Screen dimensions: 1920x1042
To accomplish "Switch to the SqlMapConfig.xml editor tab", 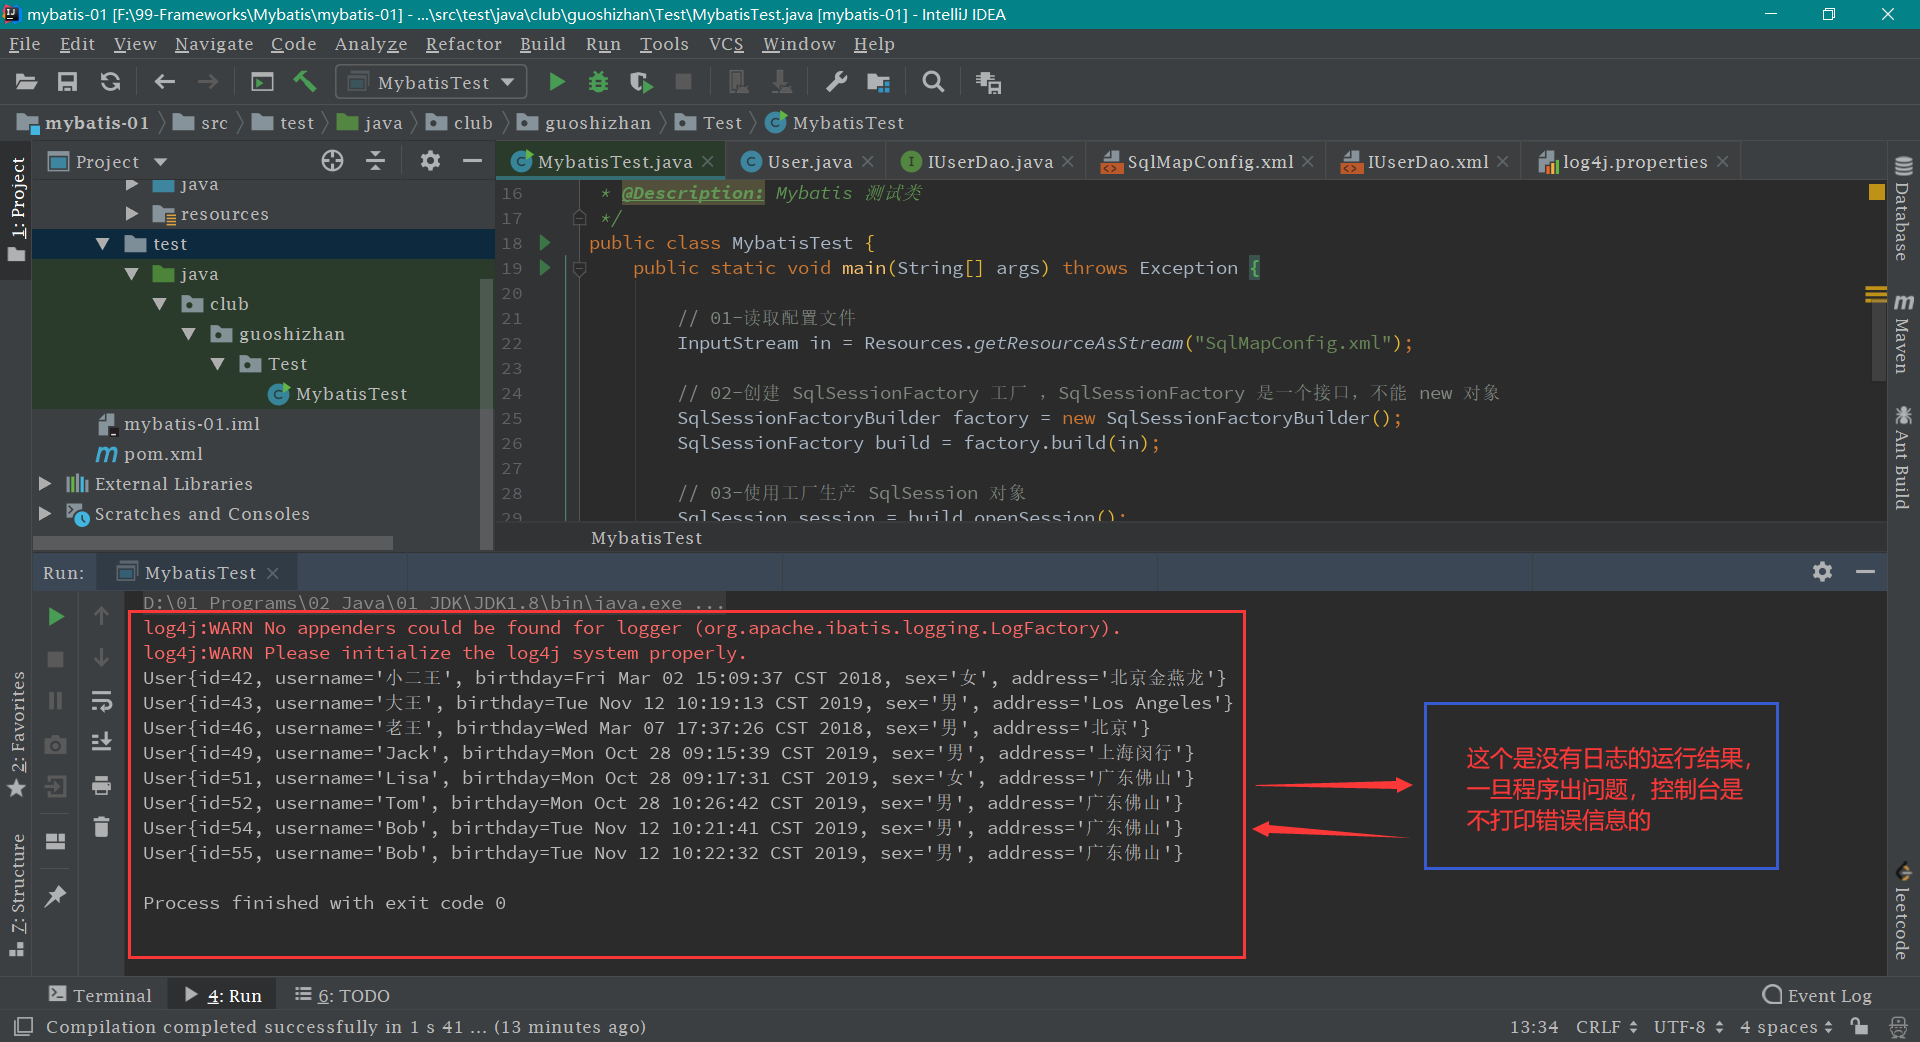I will click(x=1209, y=162).
